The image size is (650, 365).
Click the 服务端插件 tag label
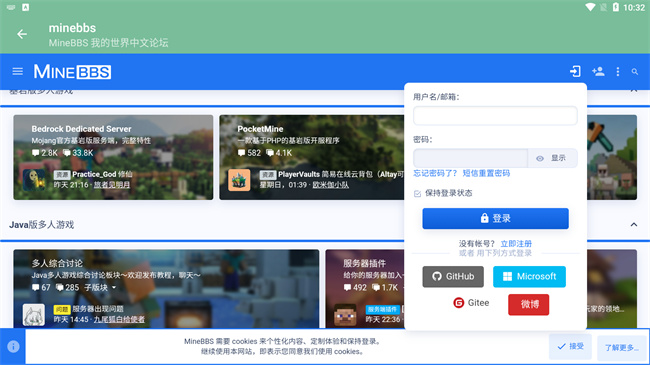click(382, 309)
